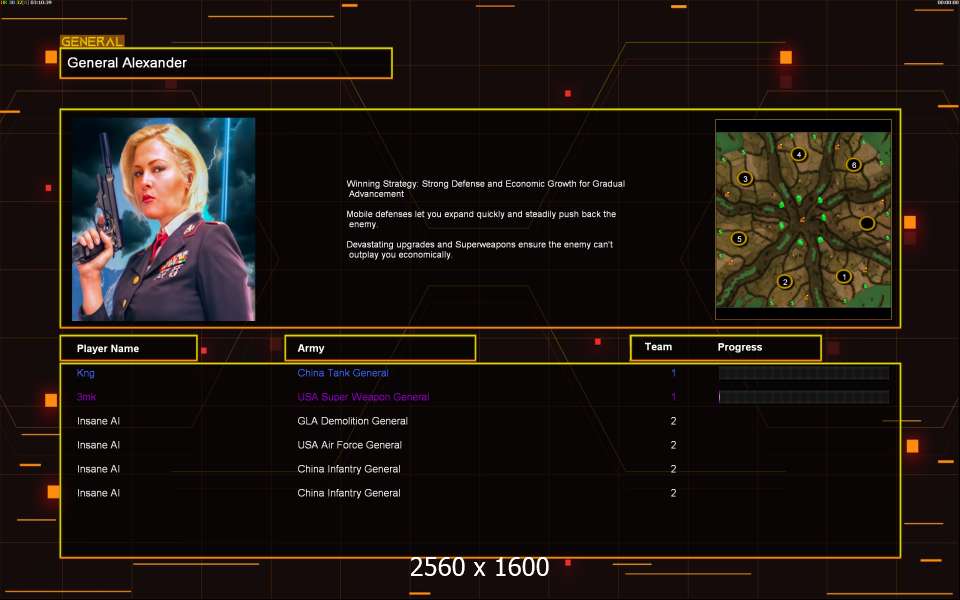This screenshot has width=960, height=600.
Task: Click Kng's loading progress bar
Action: (x=804, y=373)
